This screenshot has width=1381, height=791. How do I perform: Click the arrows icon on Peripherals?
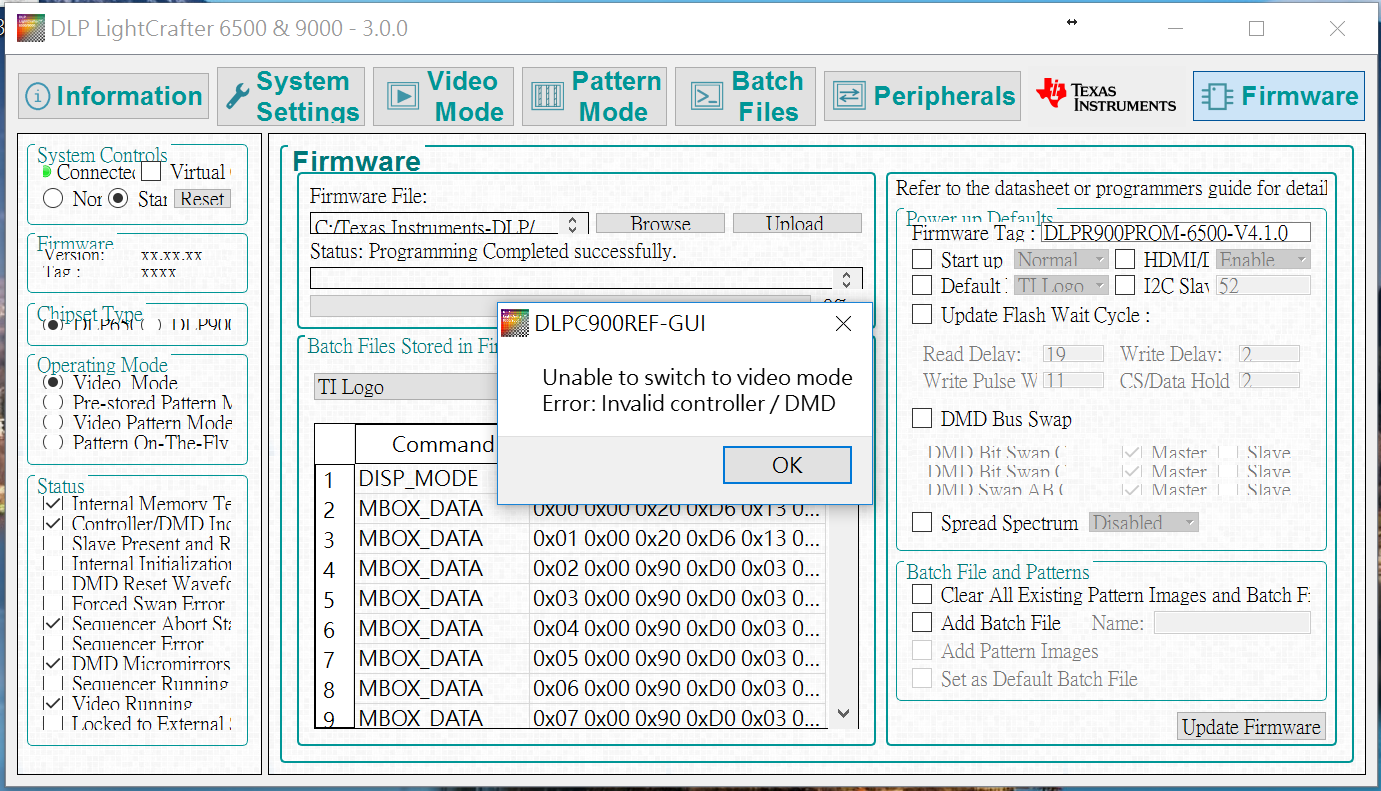tap(849, 96)
